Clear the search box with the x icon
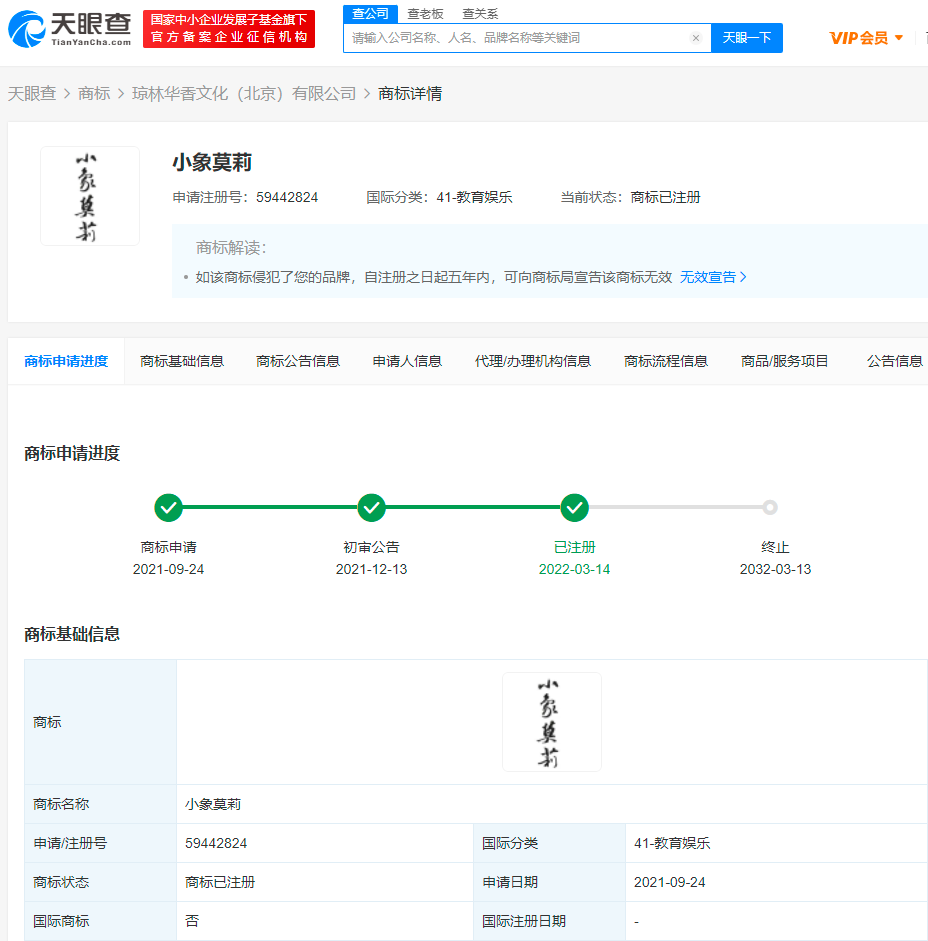 click(696, 38)
